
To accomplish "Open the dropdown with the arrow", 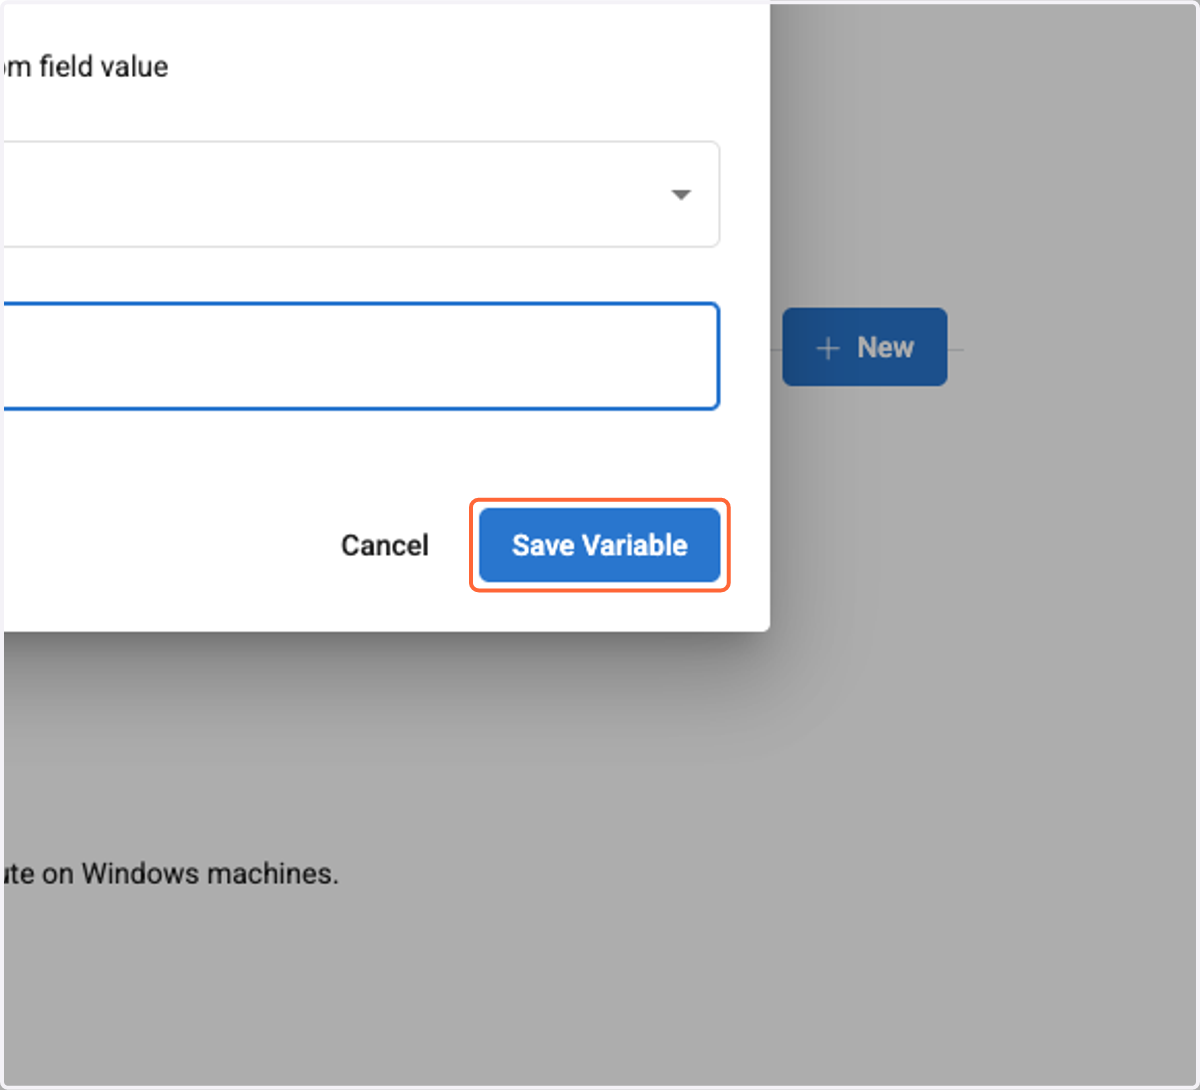I will coord(361,194).
